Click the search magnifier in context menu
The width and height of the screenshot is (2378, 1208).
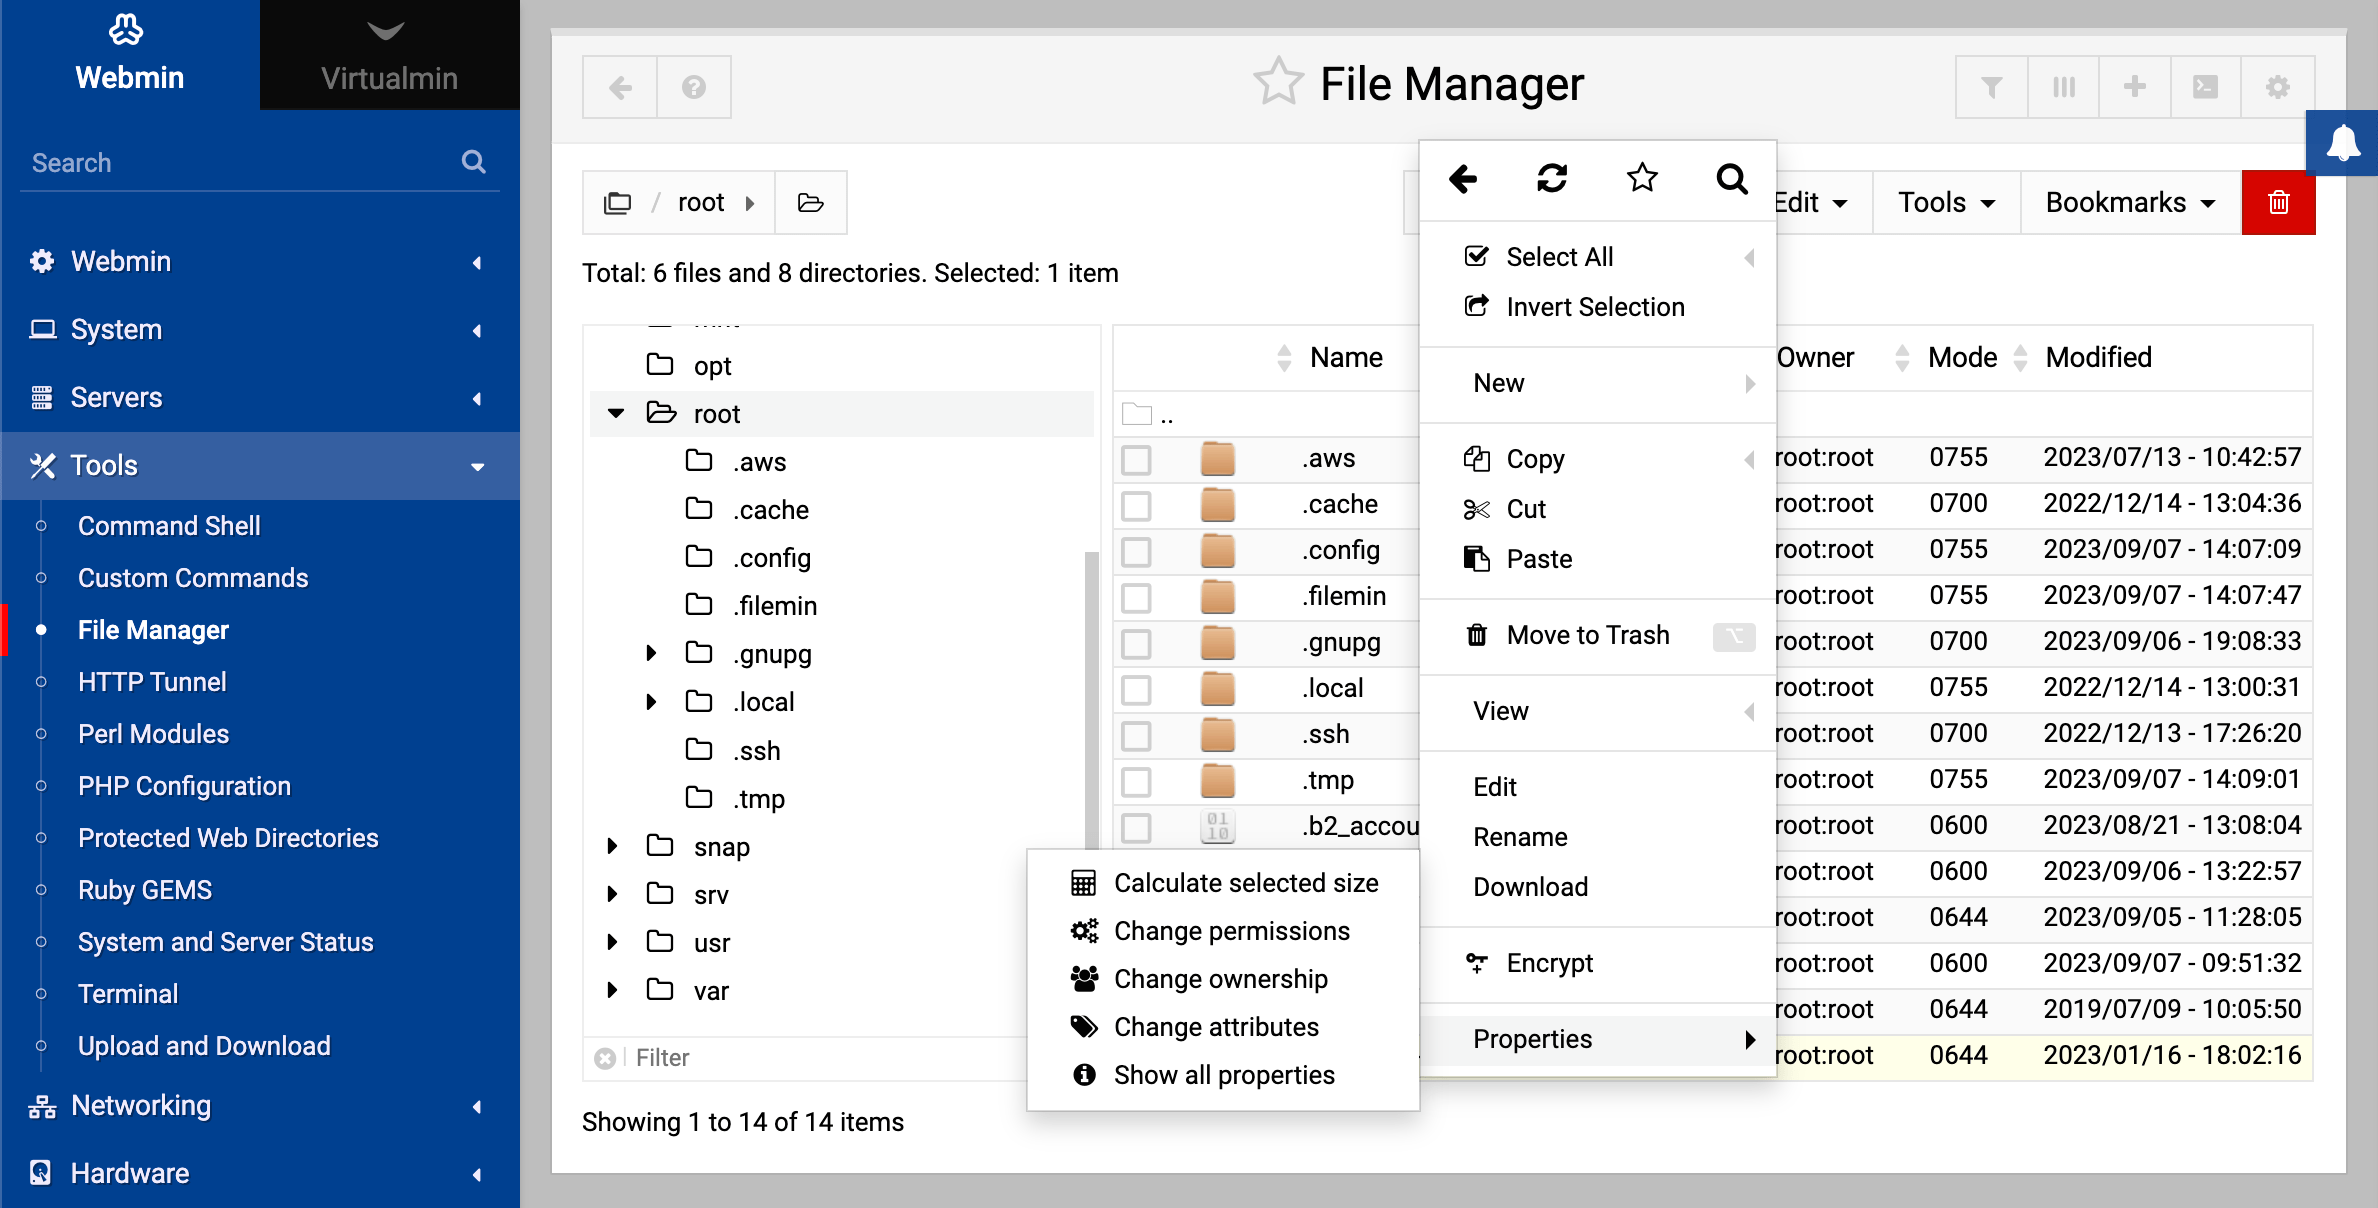click(x=1731, y=179)
